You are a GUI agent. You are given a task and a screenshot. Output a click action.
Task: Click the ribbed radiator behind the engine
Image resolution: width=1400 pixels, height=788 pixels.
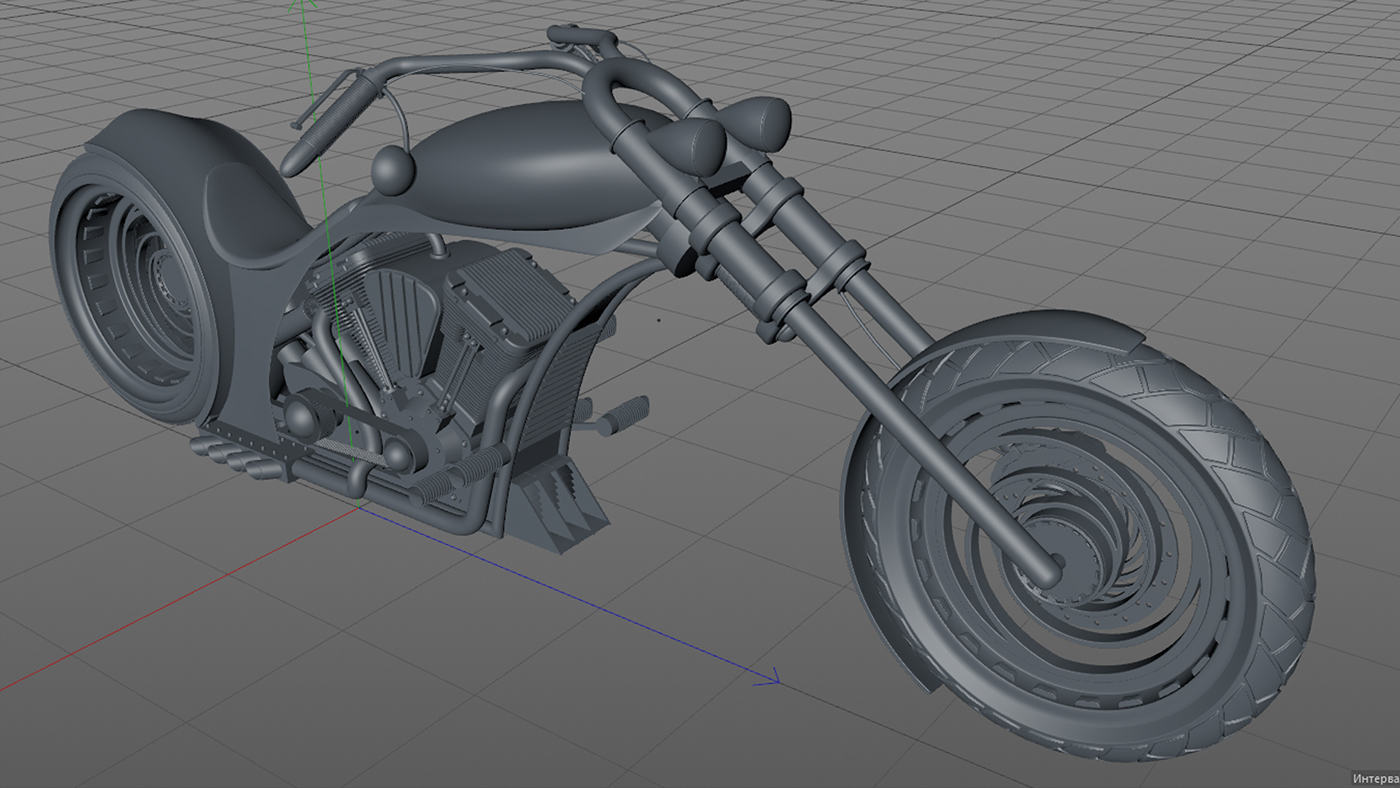558,388
